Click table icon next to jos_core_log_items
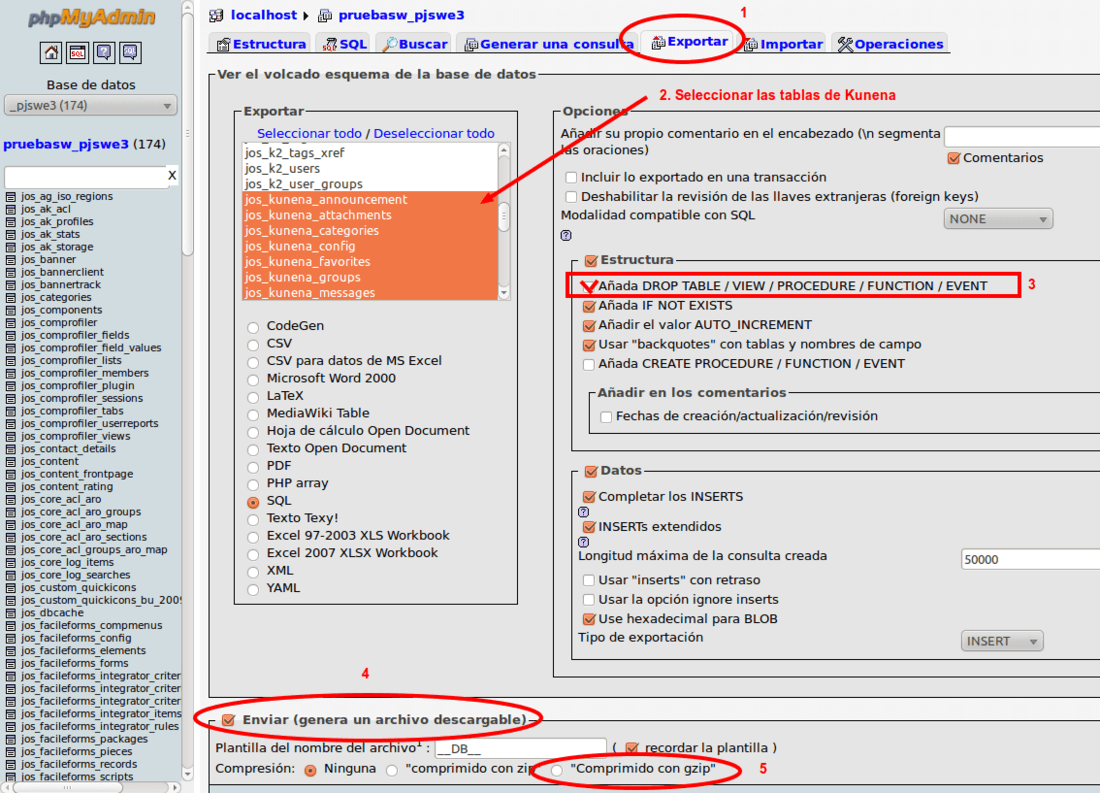The height and width of the screenshot is (793, 1100). pos(11,562)
